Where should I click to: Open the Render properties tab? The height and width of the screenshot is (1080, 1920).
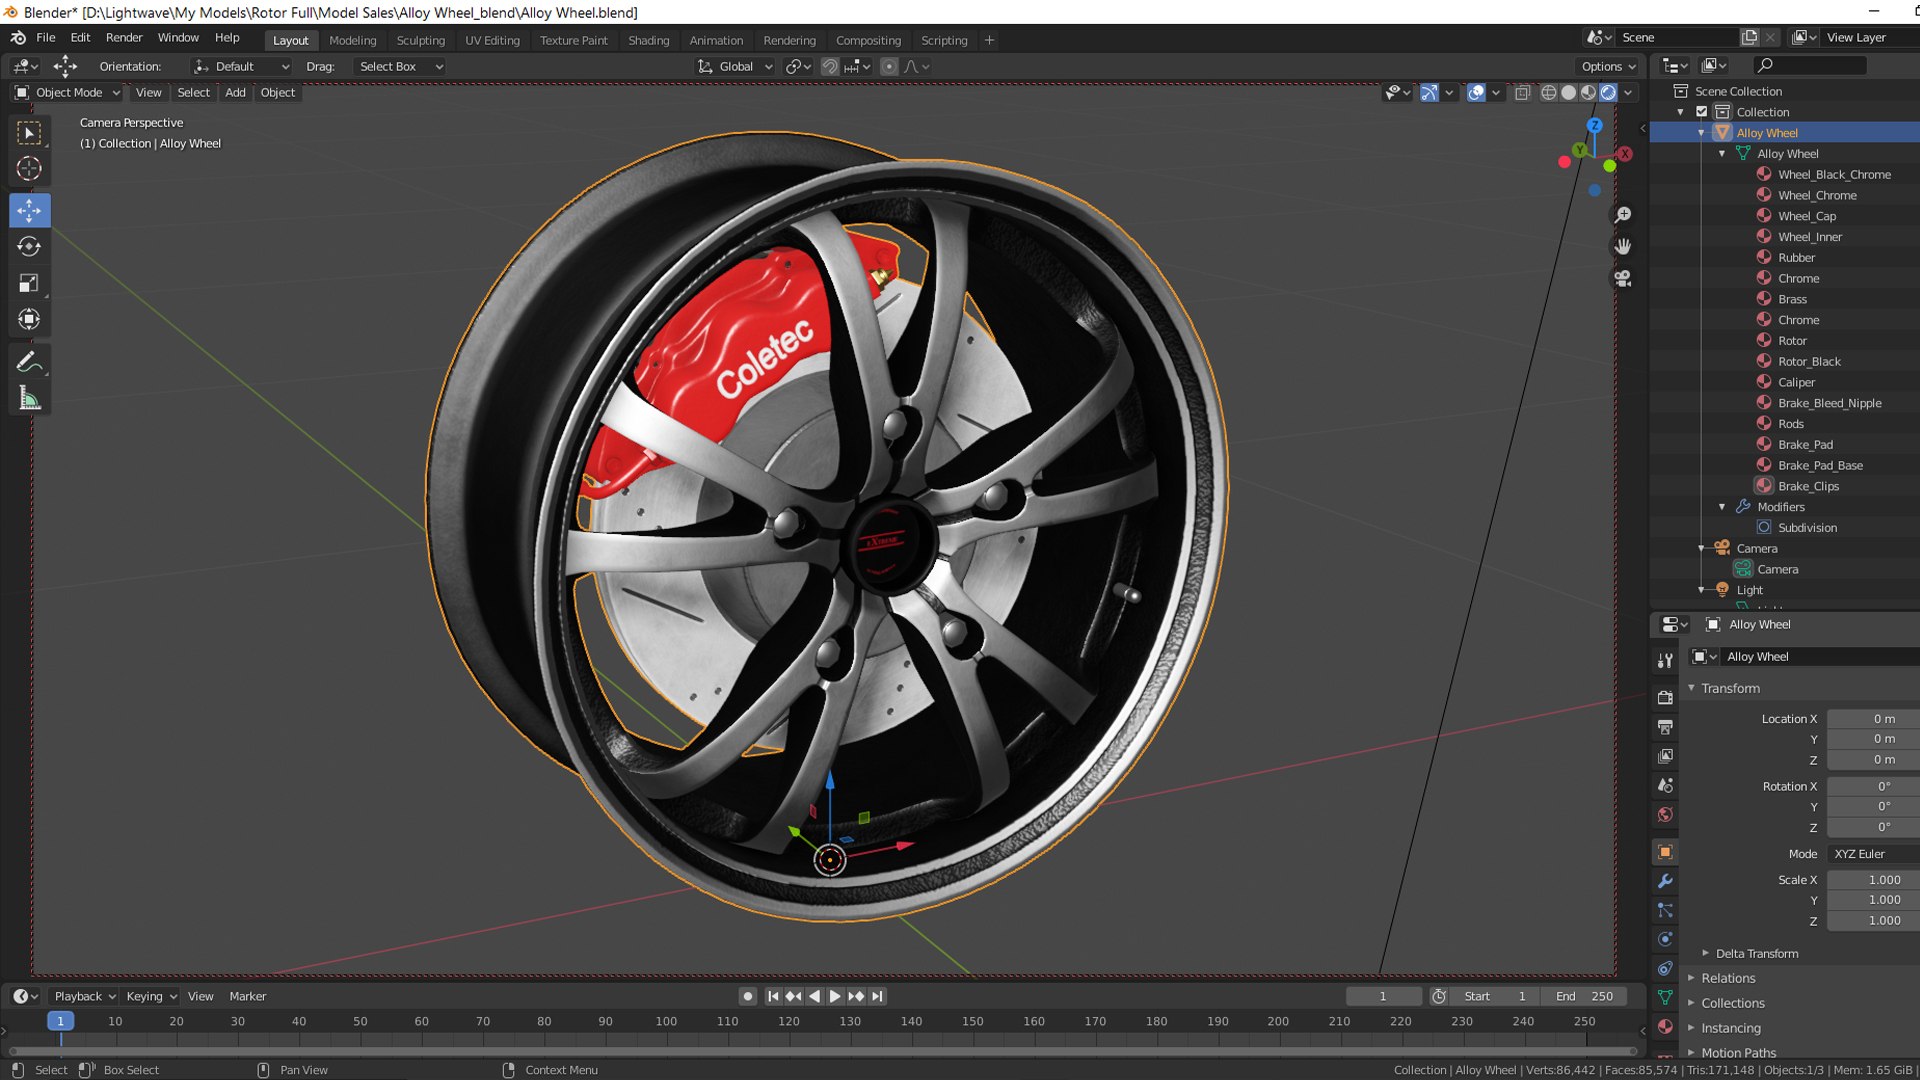[x=1665, y=697]
